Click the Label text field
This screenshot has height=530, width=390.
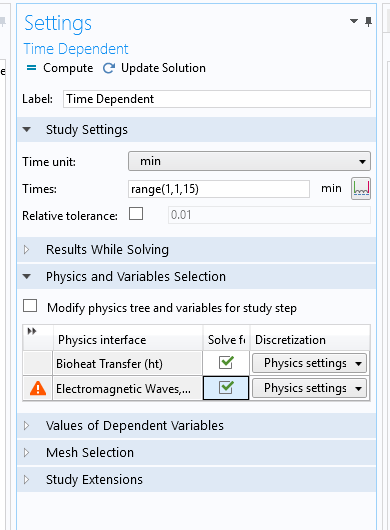[x=217, y=99]
